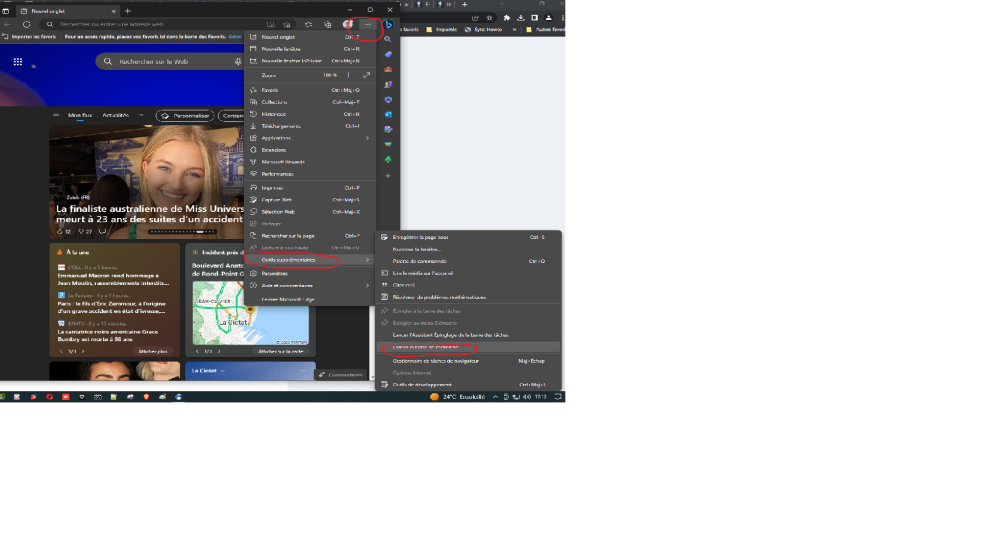
Task: Open Extensions from the Edge menu
Action: pos(310,150)
